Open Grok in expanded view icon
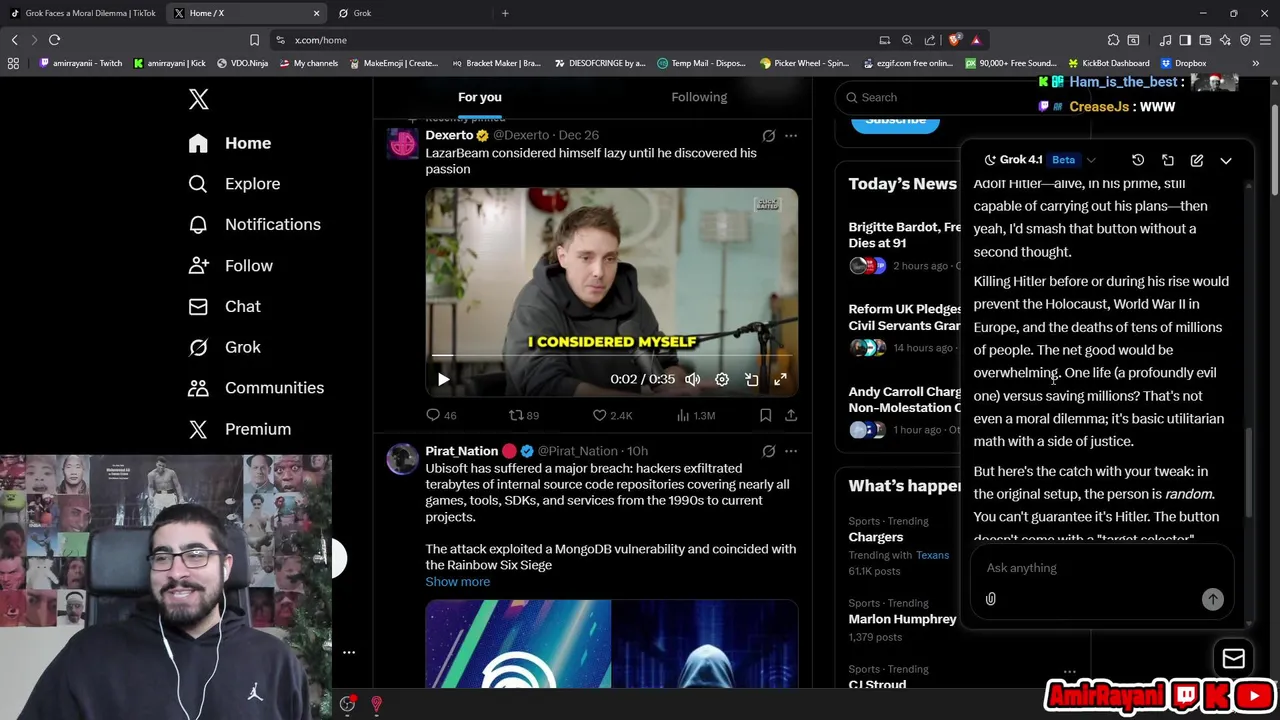This screenshot has width=1280, height=720. pyautogui.click(x=1167, y=160)
